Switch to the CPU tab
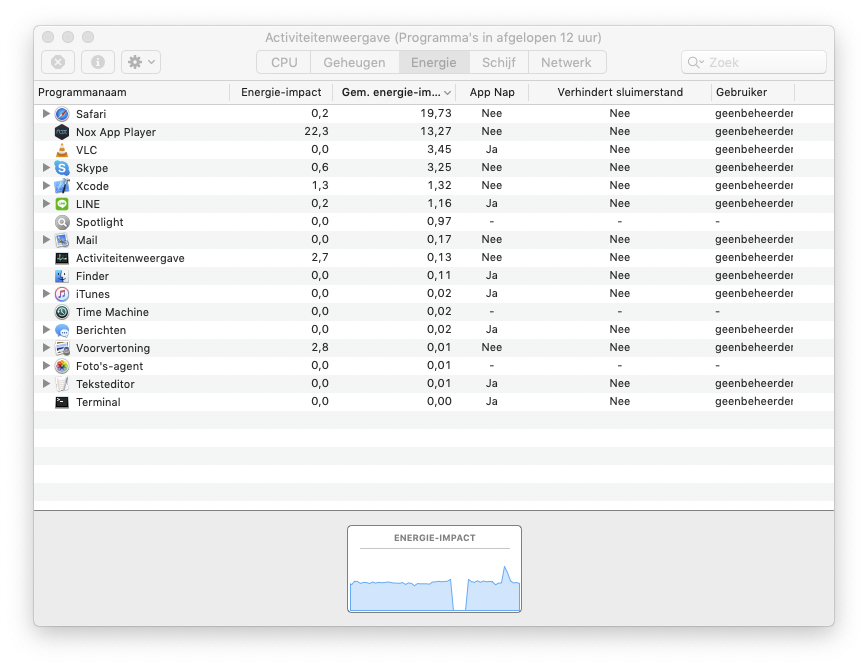The image size is (868, 668). 284,62
